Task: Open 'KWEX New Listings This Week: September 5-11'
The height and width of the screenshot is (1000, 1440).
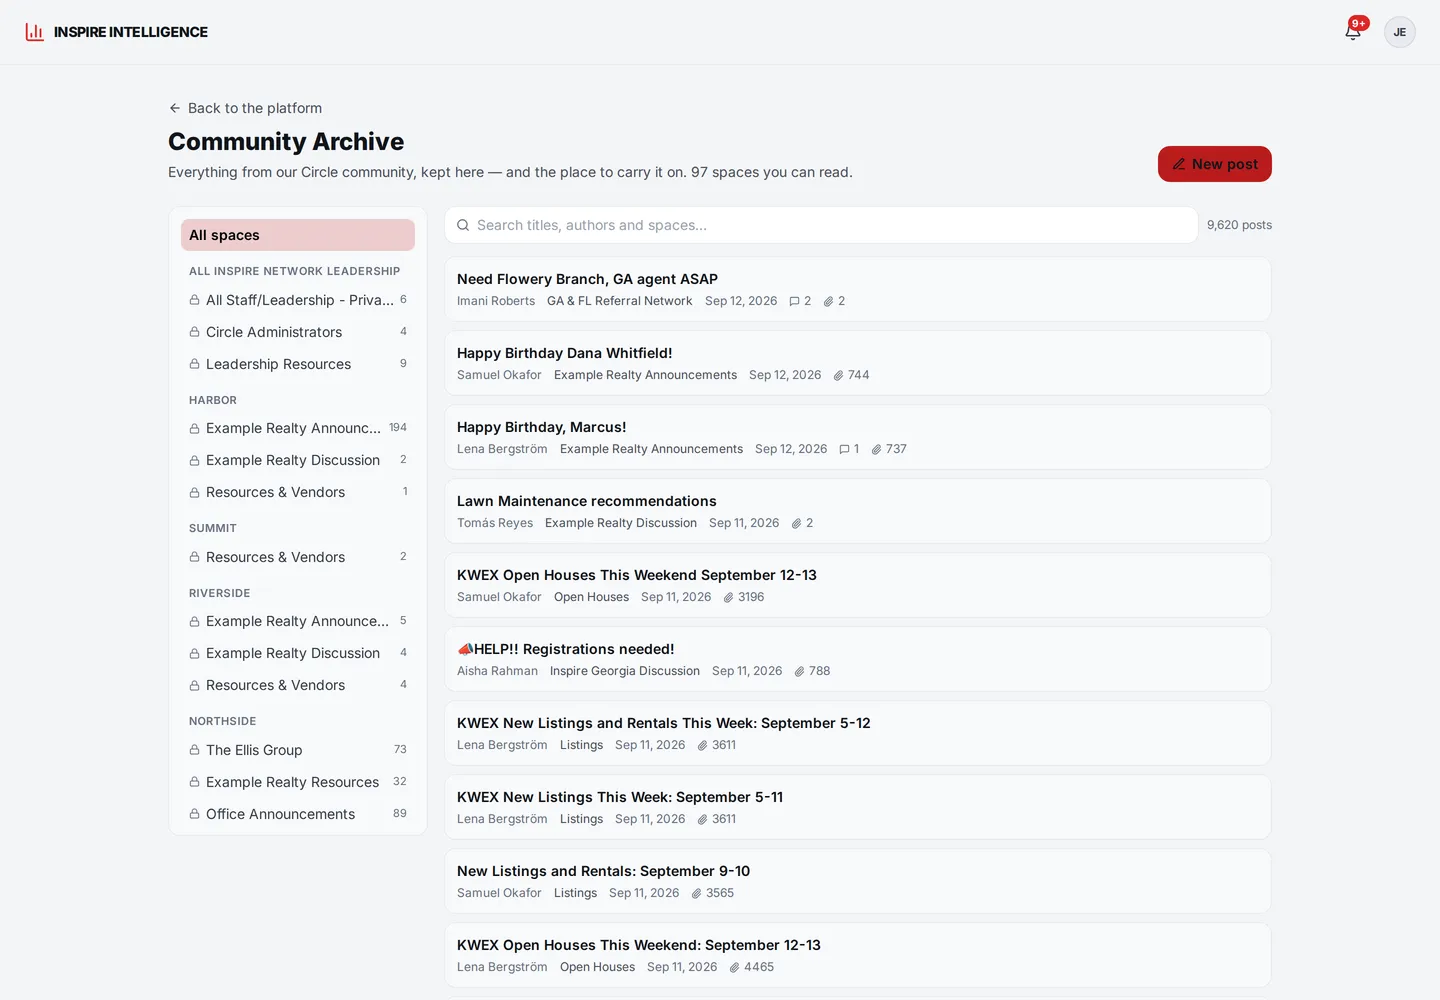Action: click(858, 807)
